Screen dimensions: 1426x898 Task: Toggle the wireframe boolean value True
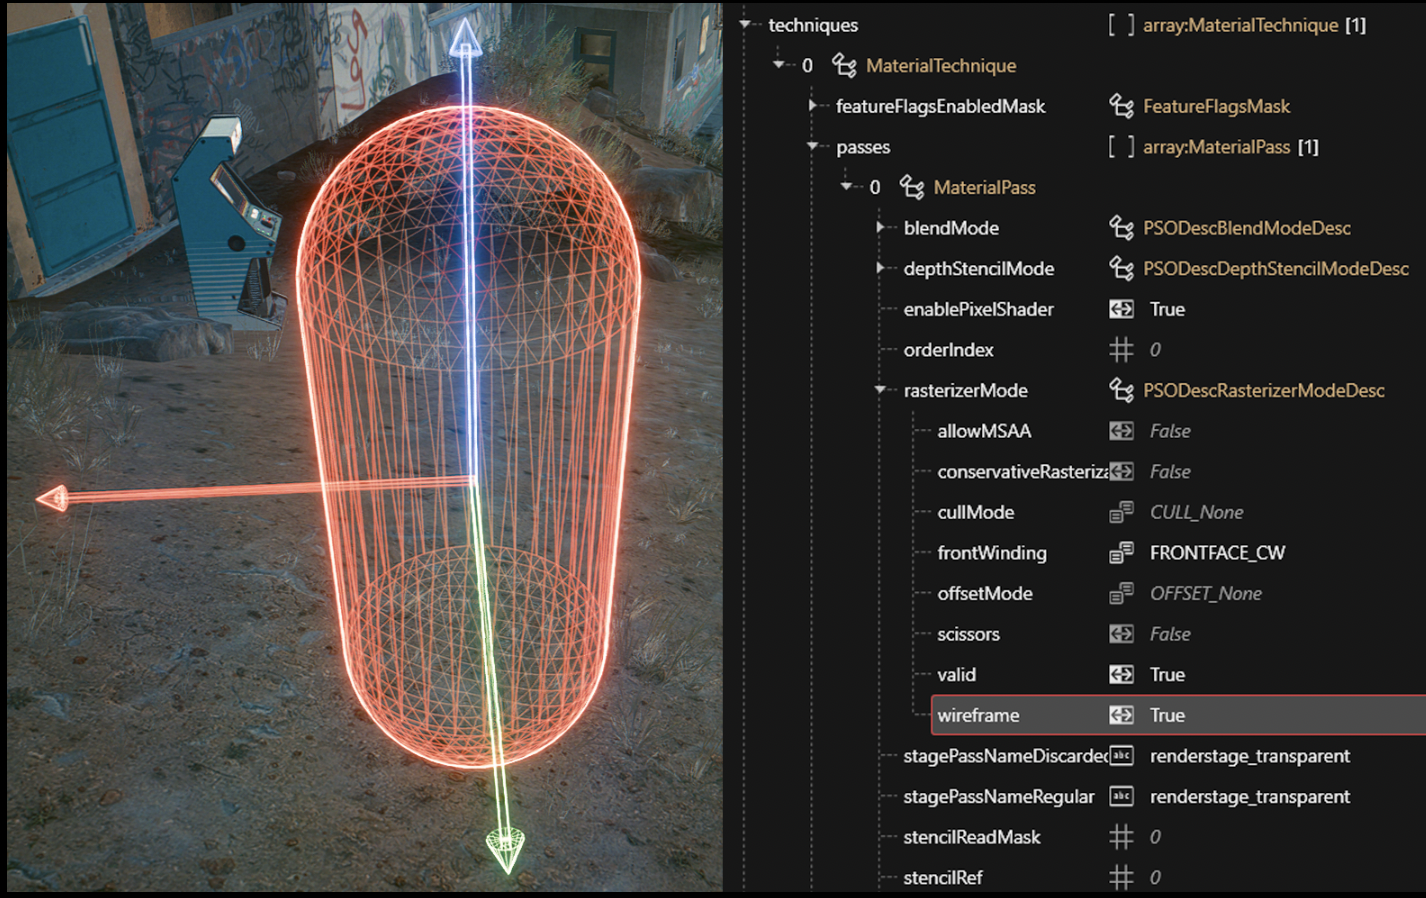[x=1166, y=715]
